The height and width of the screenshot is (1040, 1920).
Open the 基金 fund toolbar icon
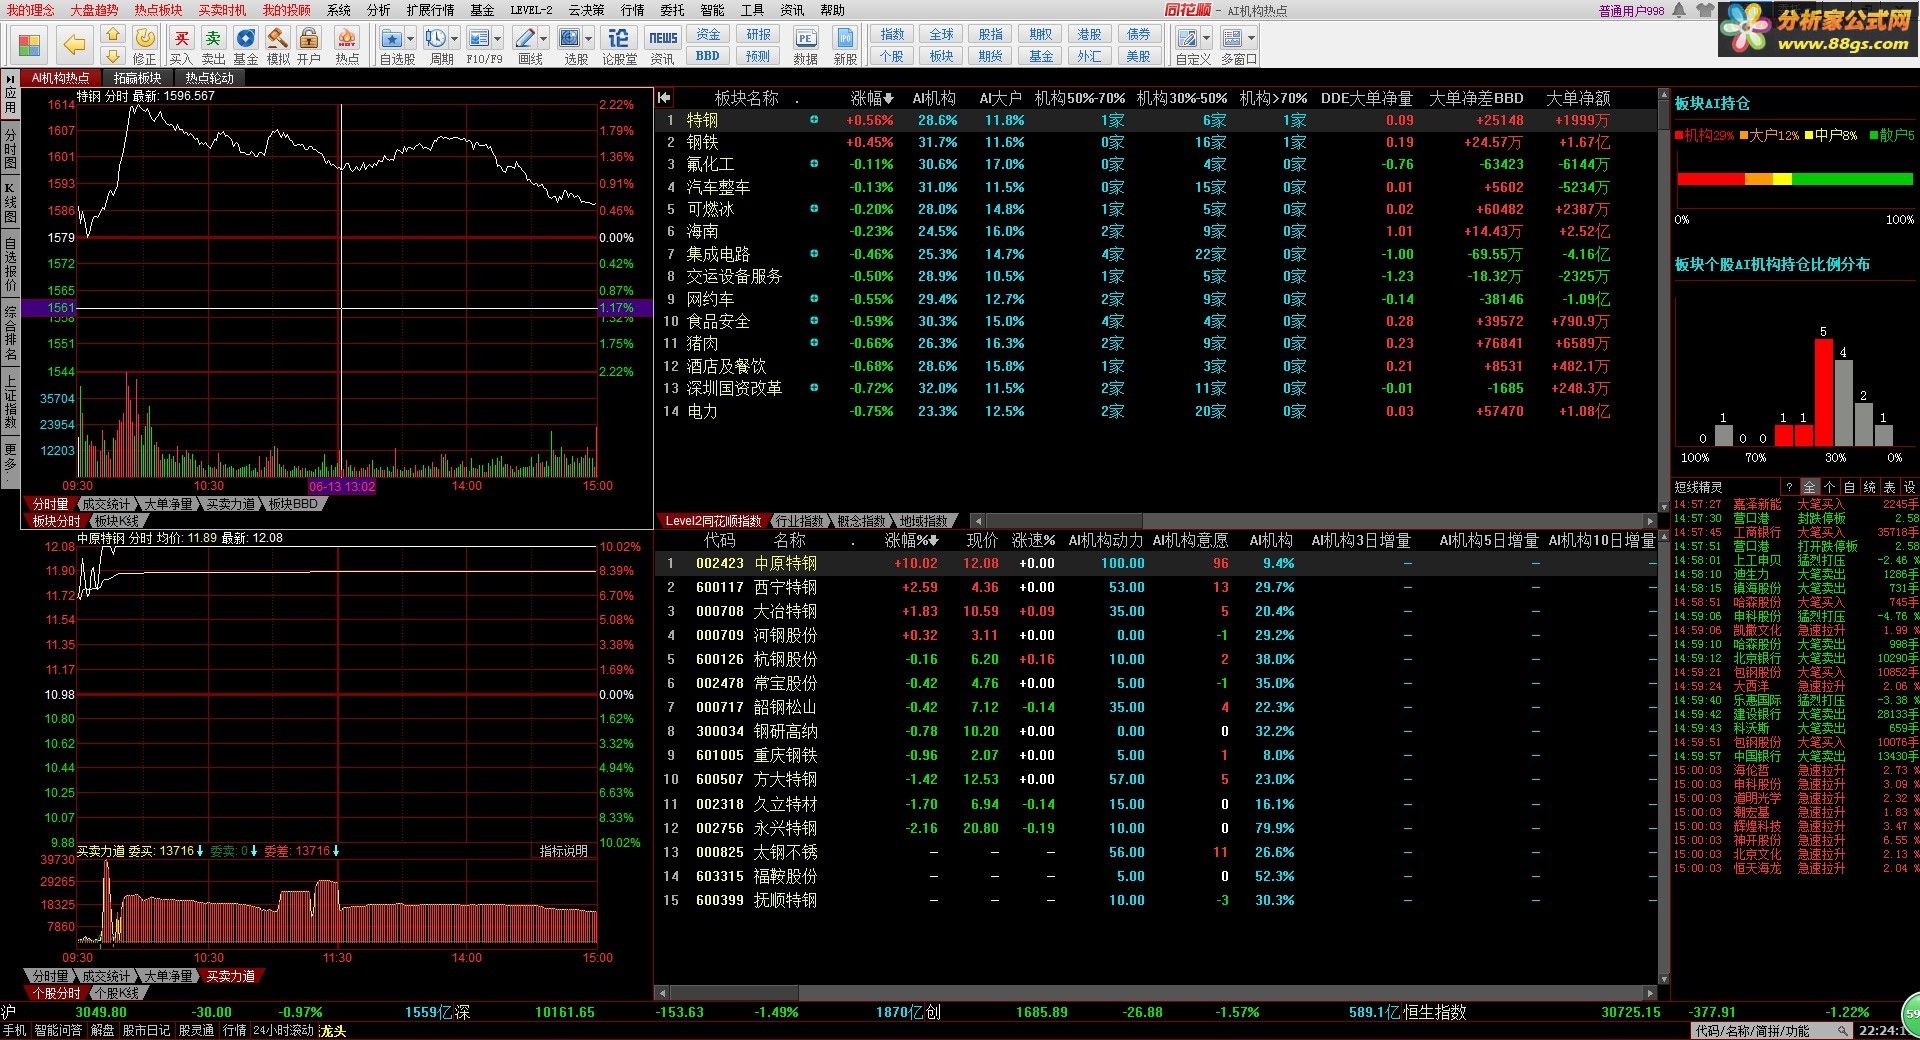tap(245, 38)
